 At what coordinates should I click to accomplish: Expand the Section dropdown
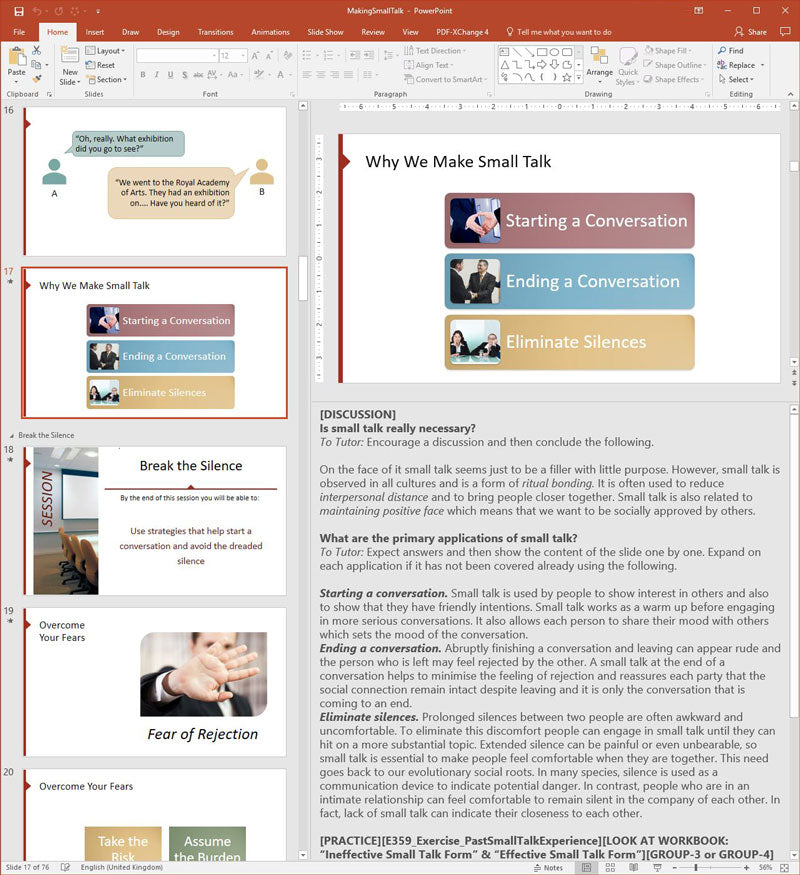pyautogui.click(x=106, y=80)
